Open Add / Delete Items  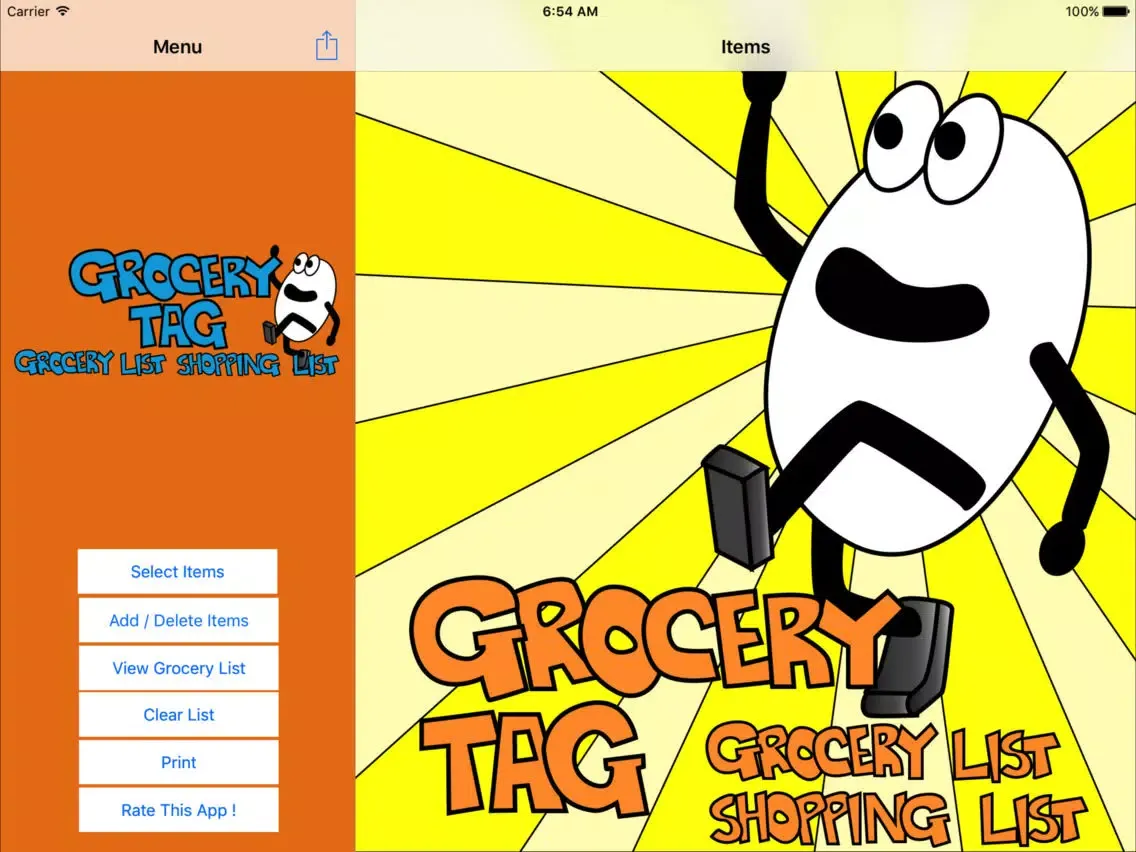point(178,620)
